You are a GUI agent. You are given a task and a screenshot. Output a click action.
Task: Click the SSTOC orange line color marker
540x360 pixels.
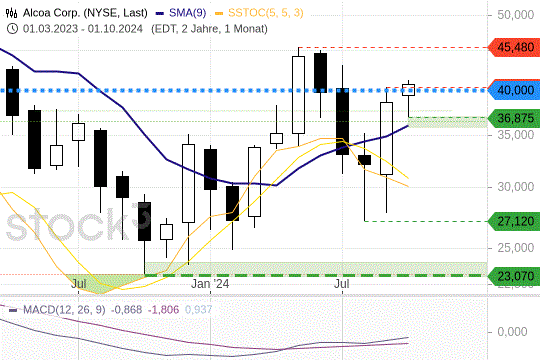[219, 14]
